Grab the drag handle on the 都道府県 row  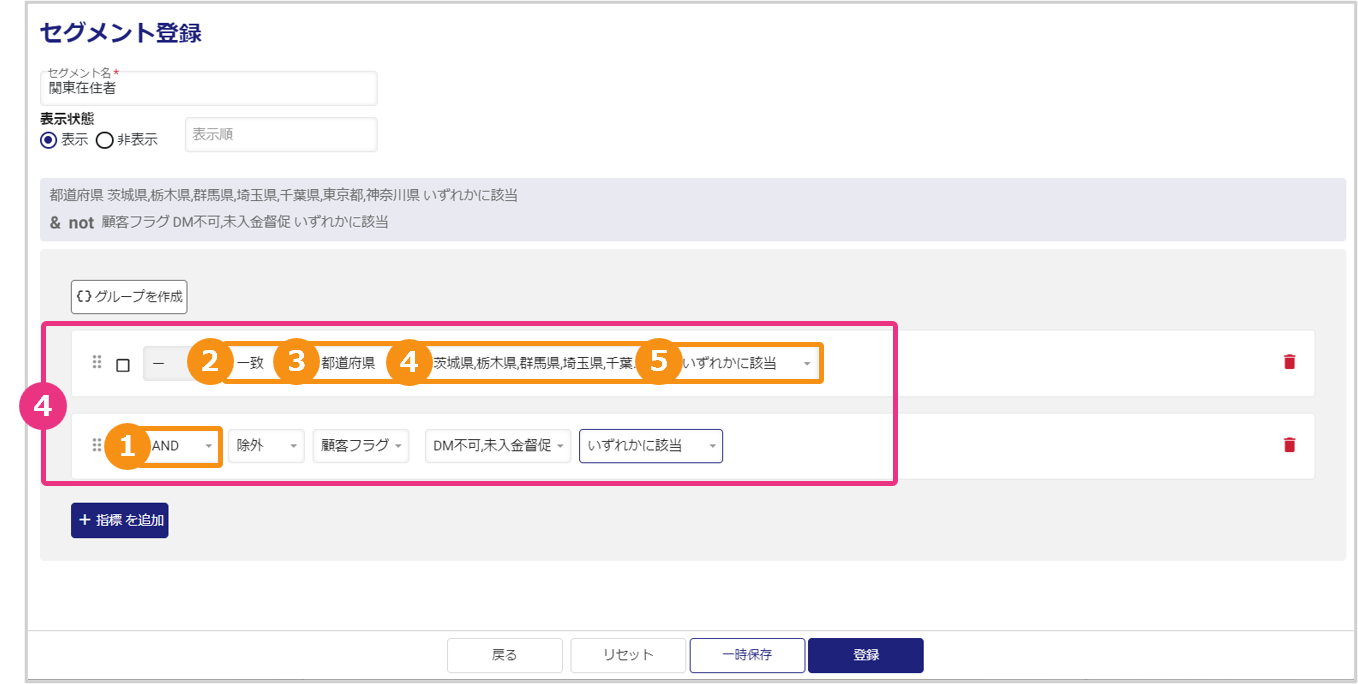click(x=97, y=363)
